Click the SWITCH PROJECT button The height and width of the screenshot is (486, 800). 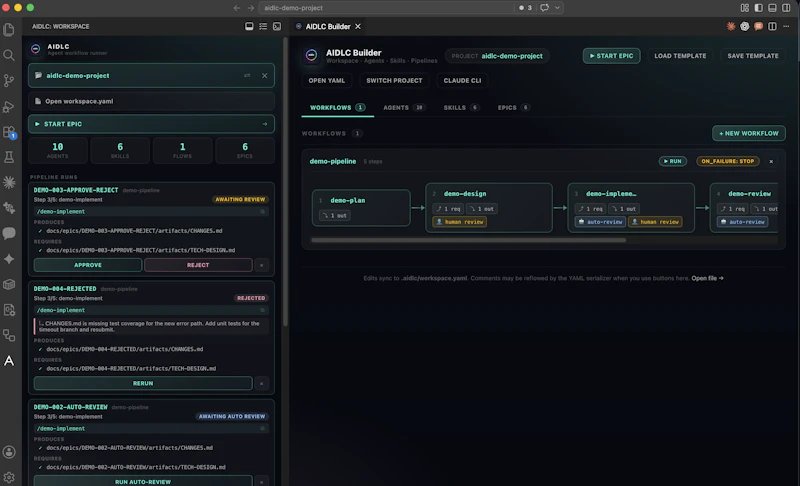[x=394, y=81]
